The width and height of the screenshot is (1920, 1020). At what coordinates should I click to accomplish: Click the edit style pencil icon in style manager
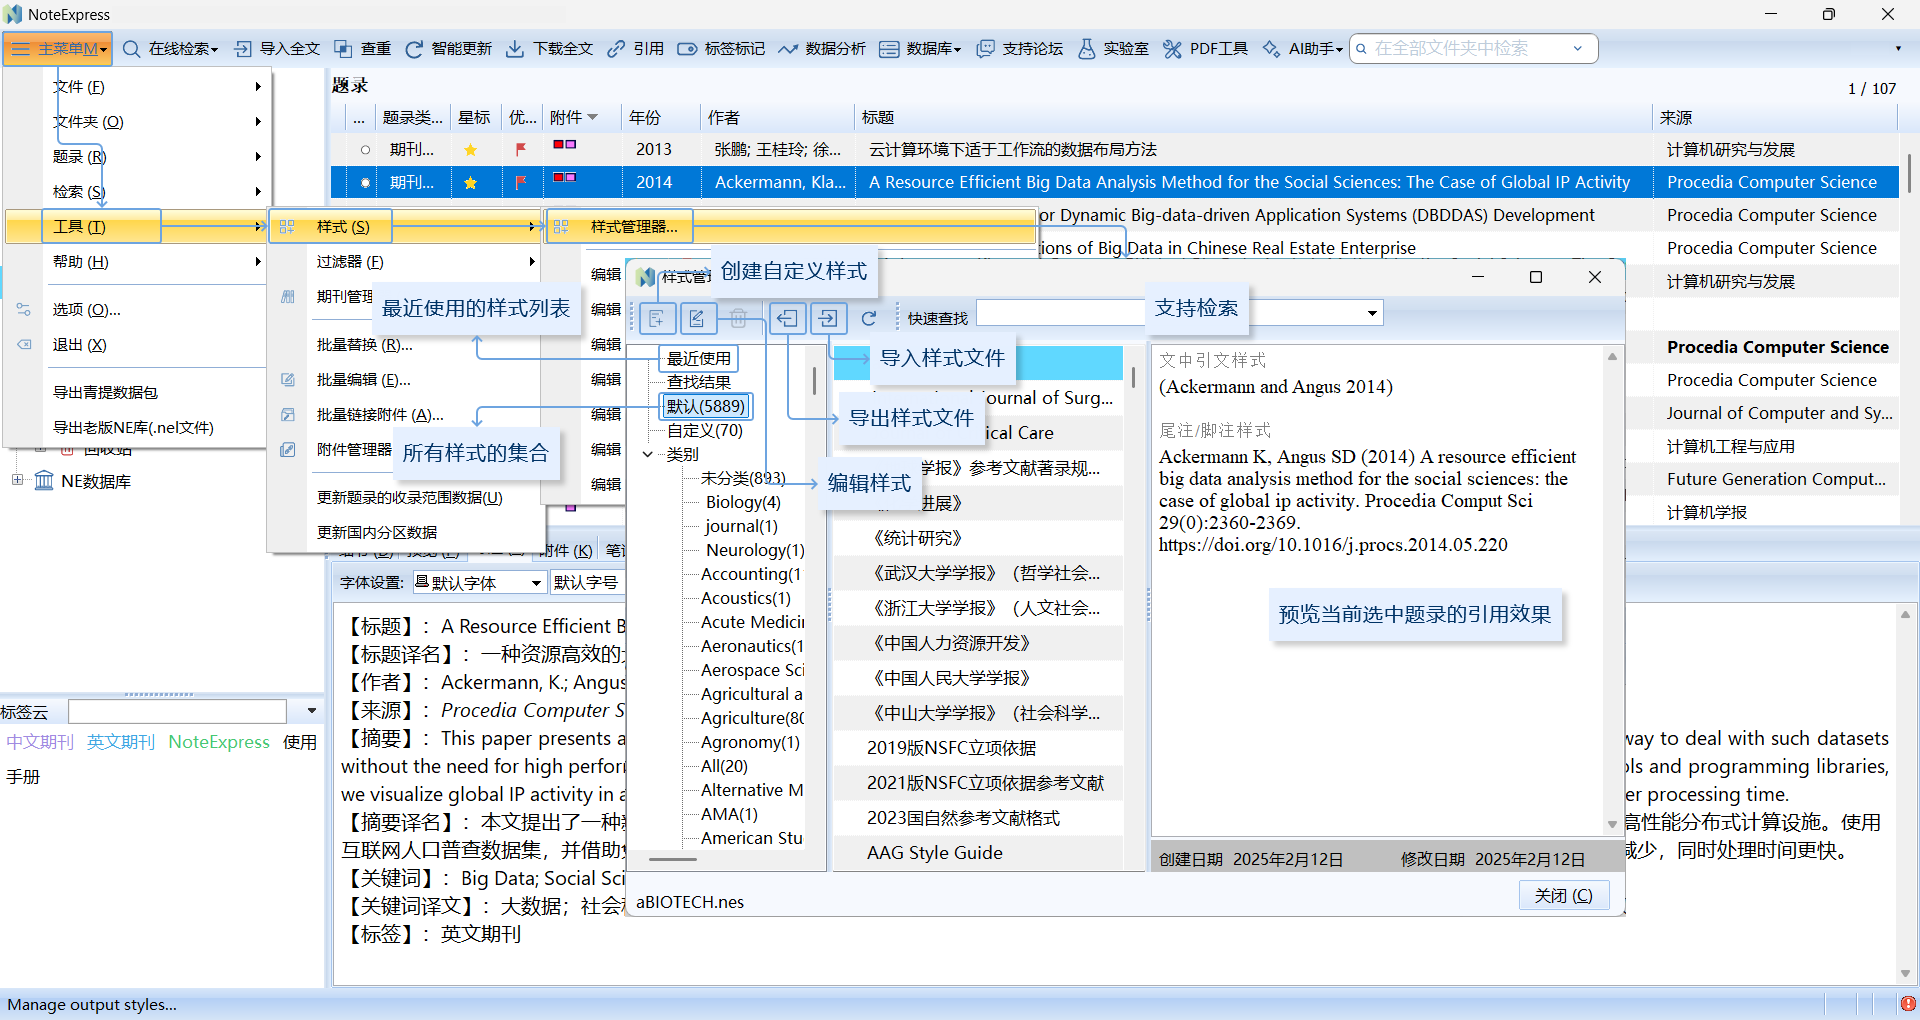click(697, 319)
